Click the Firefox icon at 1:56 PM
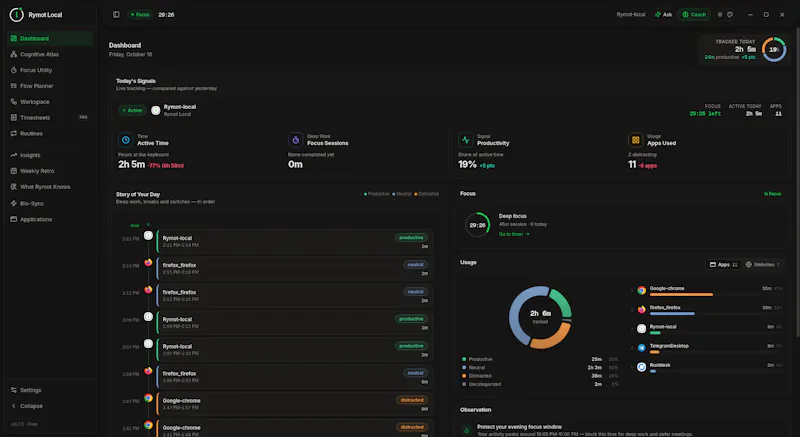Screen dimensions: 800x437 click(148, 371)
